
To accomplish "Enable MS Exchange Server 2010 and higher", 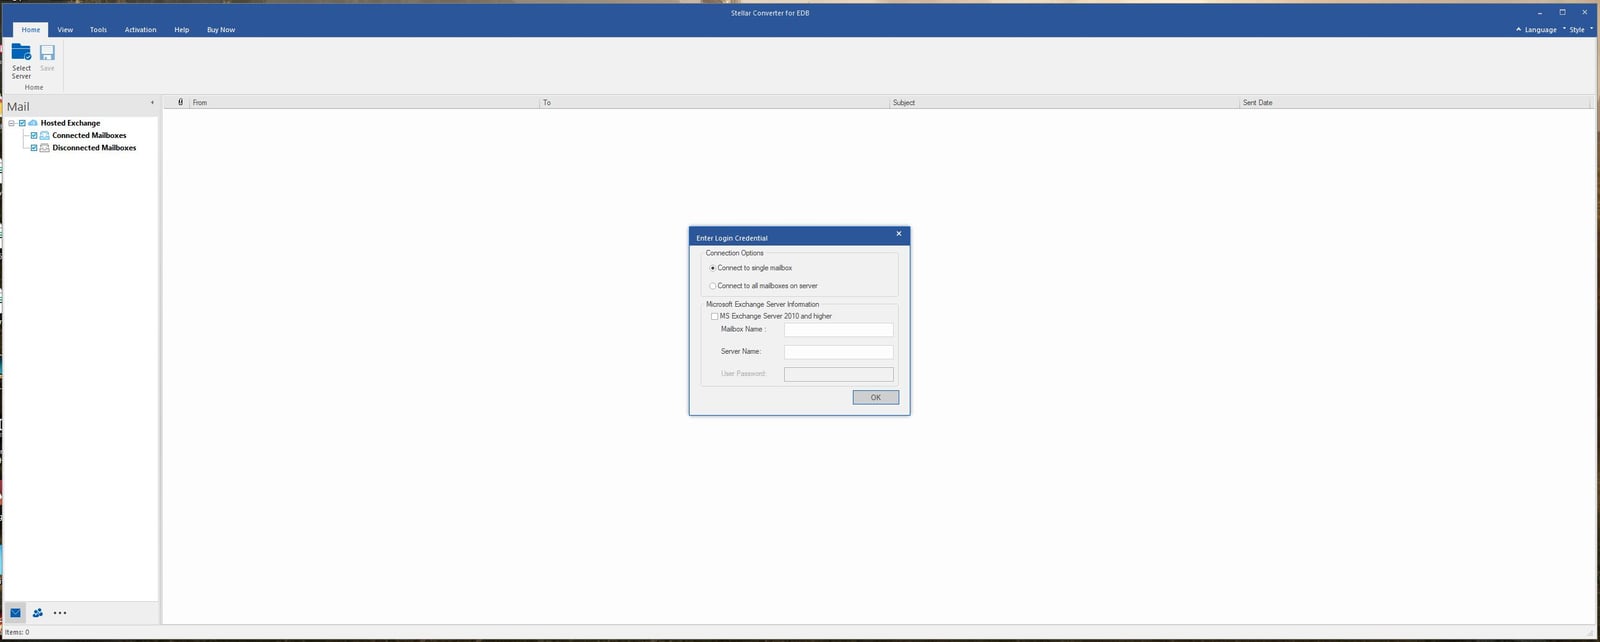I will pos(772,316).
